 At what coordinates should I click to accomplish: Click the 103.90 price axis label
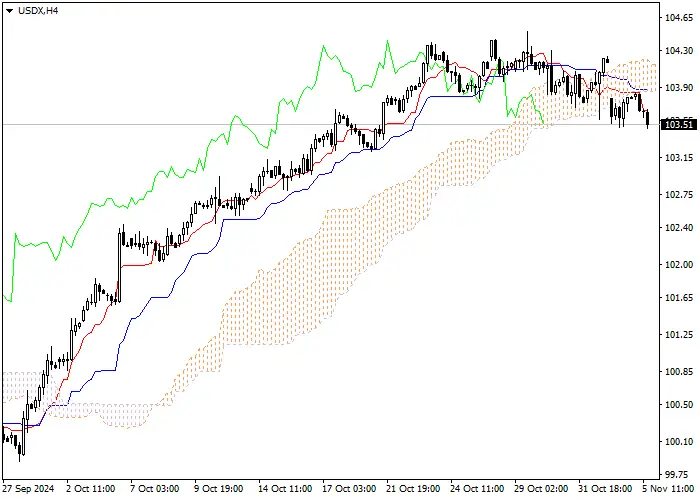coord(679,88)
